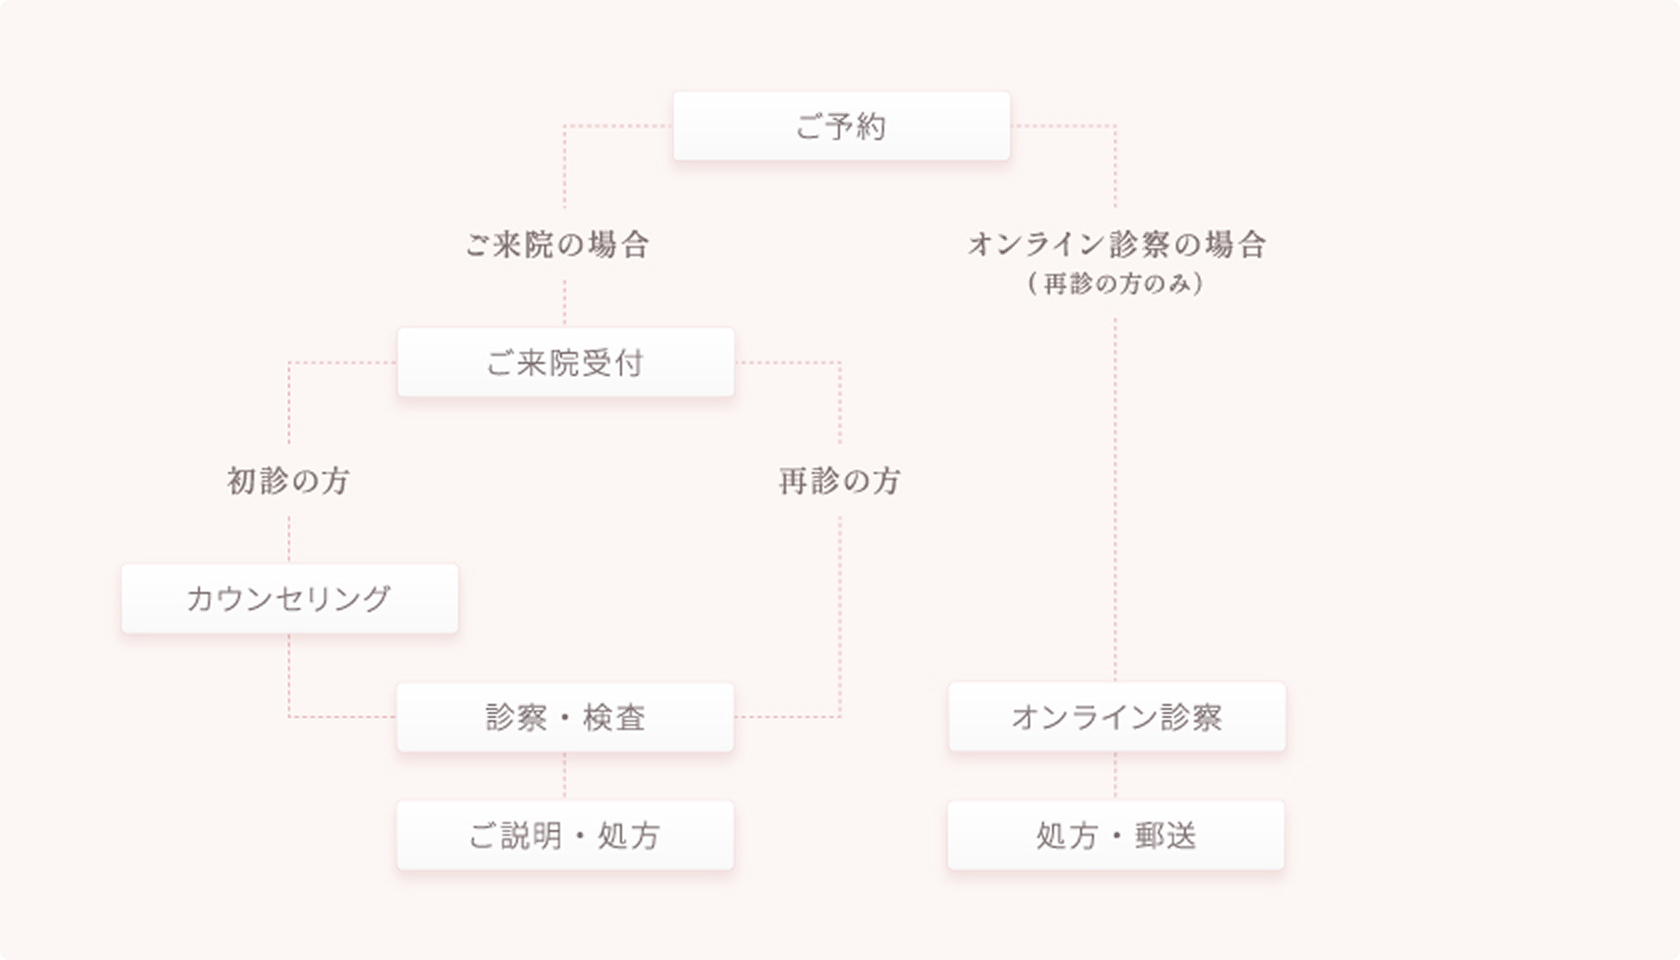Click dotted line between 初診の方 and カウンセリング
The width and height of the screenshot is (1680, 960).
289,540
